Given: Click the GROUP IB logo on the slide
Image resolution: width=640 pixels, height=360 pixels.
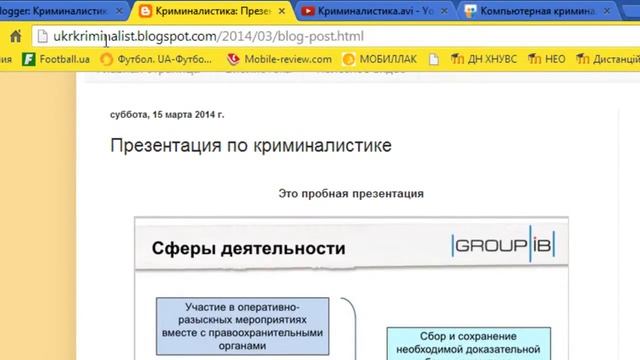Looking at the screenshot, I should (503, 244).
